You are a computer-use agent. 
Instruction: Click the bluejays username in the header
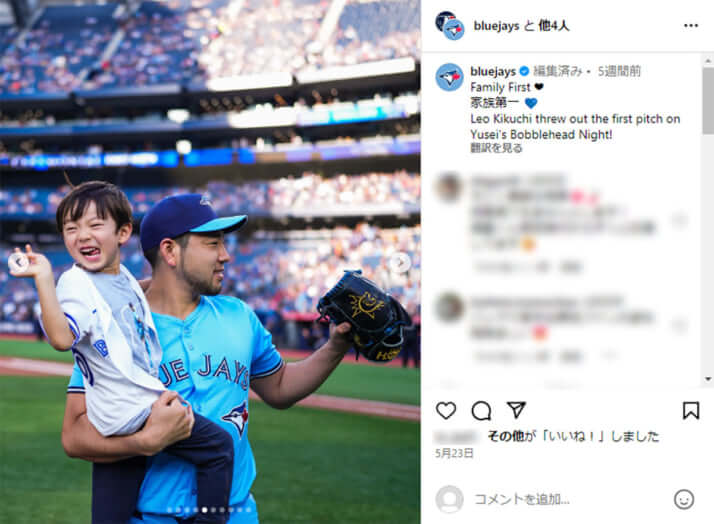(496, 26)
